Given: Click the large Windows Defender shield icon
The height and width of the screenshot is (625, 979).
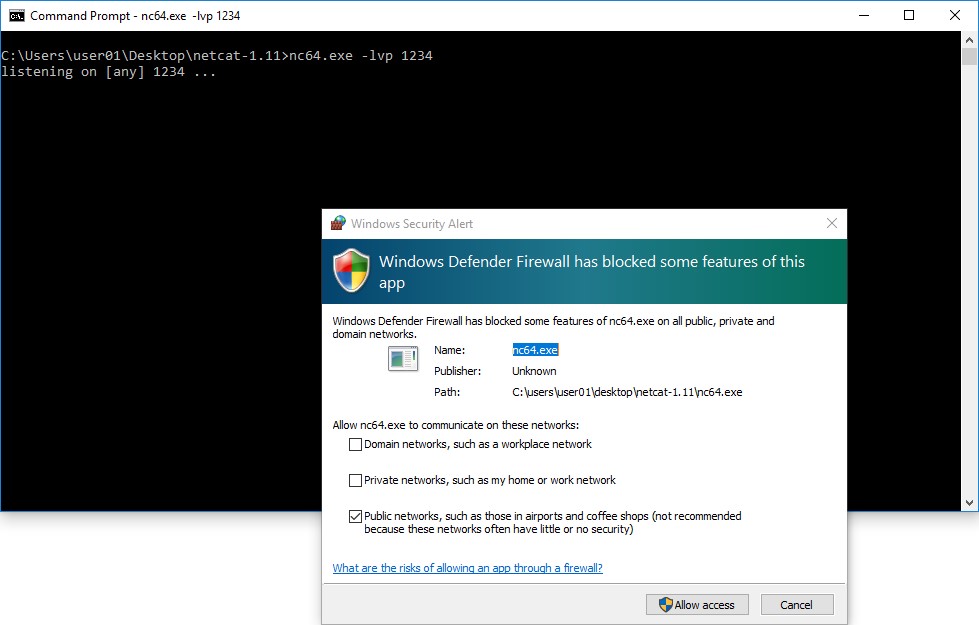Looking at the screenshot, I should pyautogui.click(x=351, y=271).
